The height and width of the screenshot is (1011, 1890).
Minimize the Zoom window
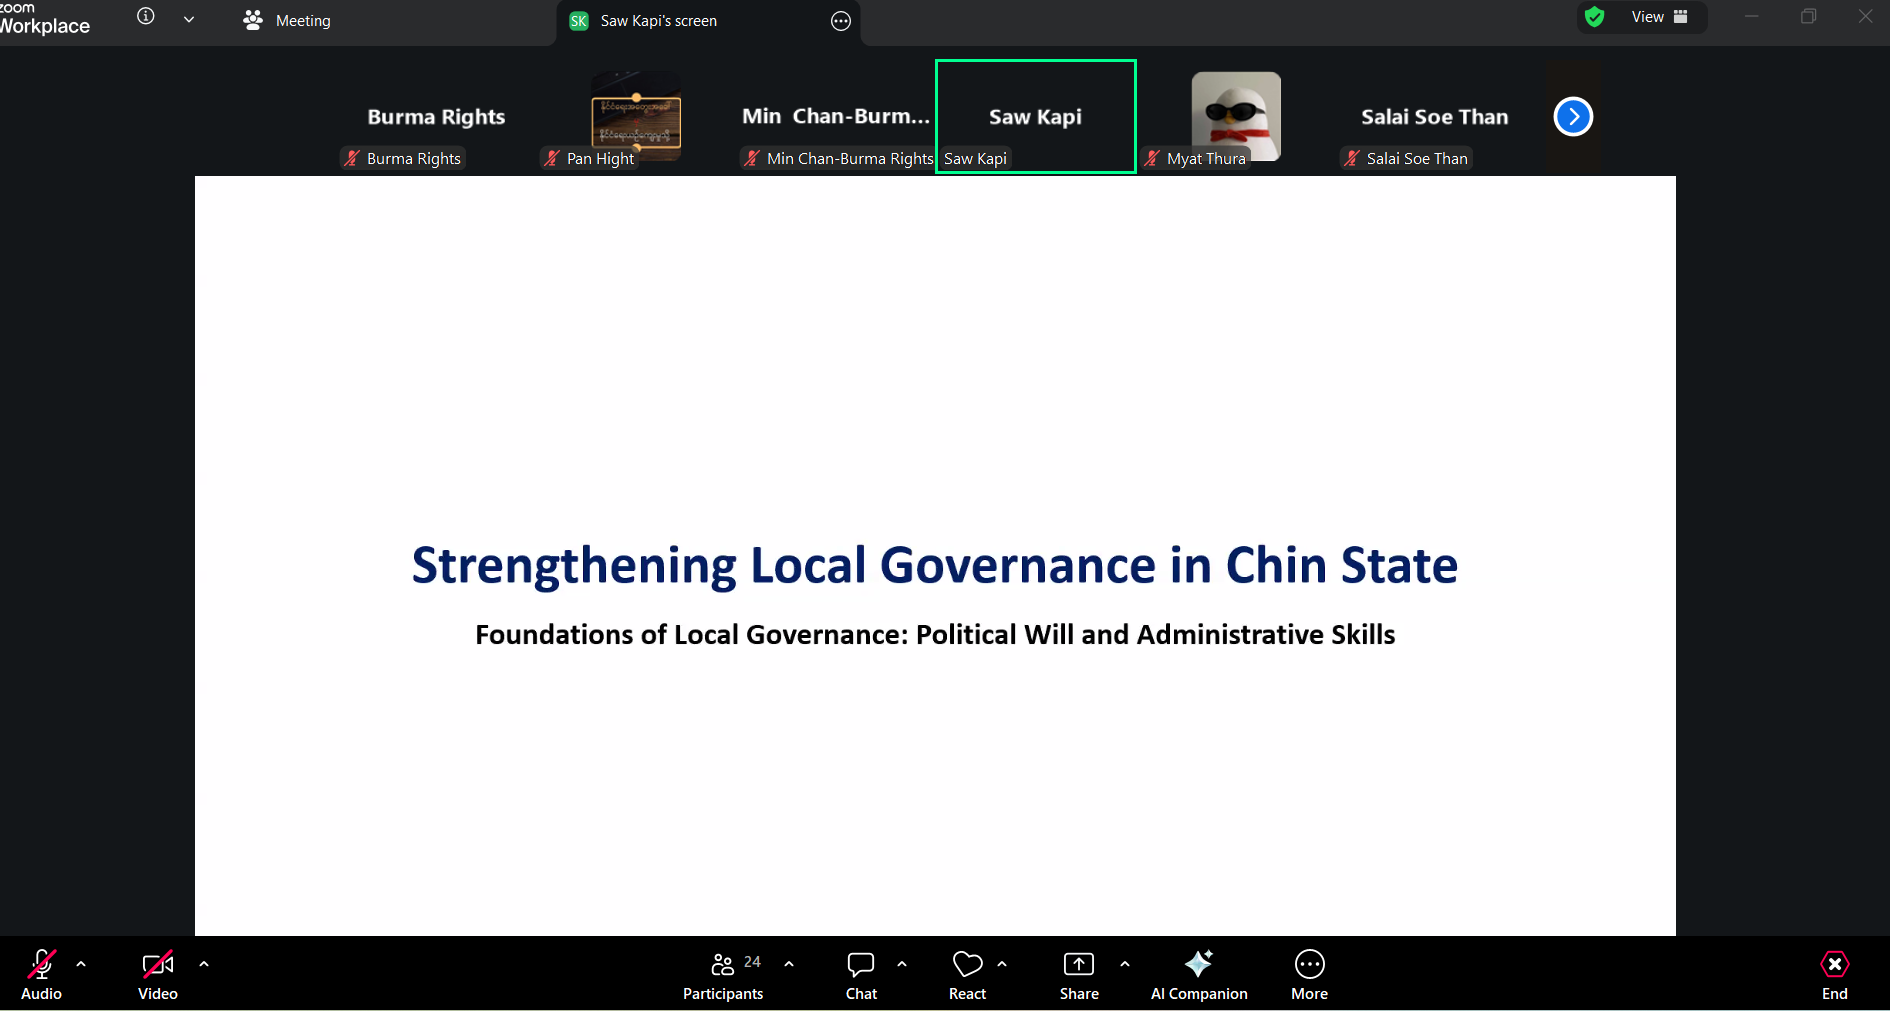[x=1752, y=16]
